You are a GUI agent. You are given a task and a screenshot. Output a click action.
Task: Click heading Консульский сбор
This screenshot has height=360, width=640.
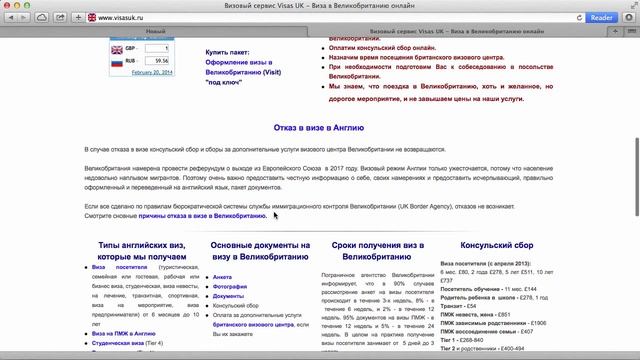click(x=497, y=245)
